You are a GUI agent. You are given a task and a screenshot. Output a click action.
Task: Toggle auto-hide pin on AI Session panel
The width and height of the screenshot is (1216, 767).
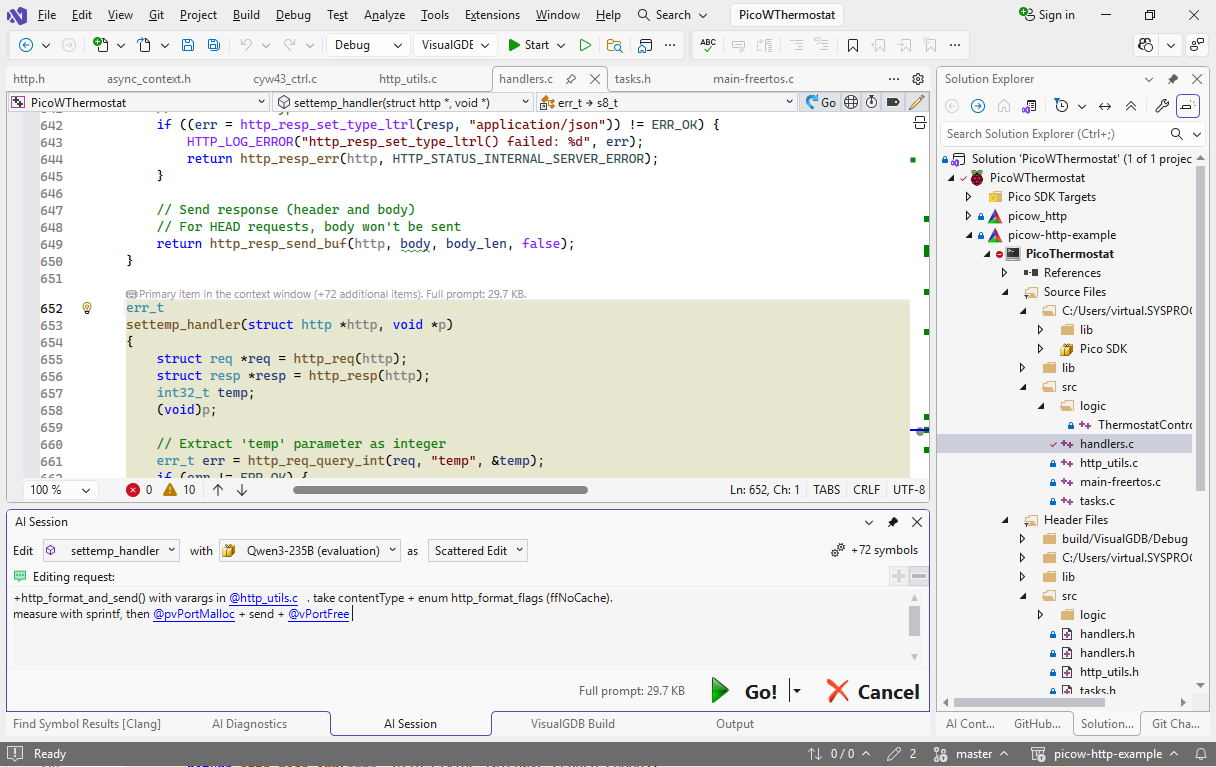pos(893,522)
